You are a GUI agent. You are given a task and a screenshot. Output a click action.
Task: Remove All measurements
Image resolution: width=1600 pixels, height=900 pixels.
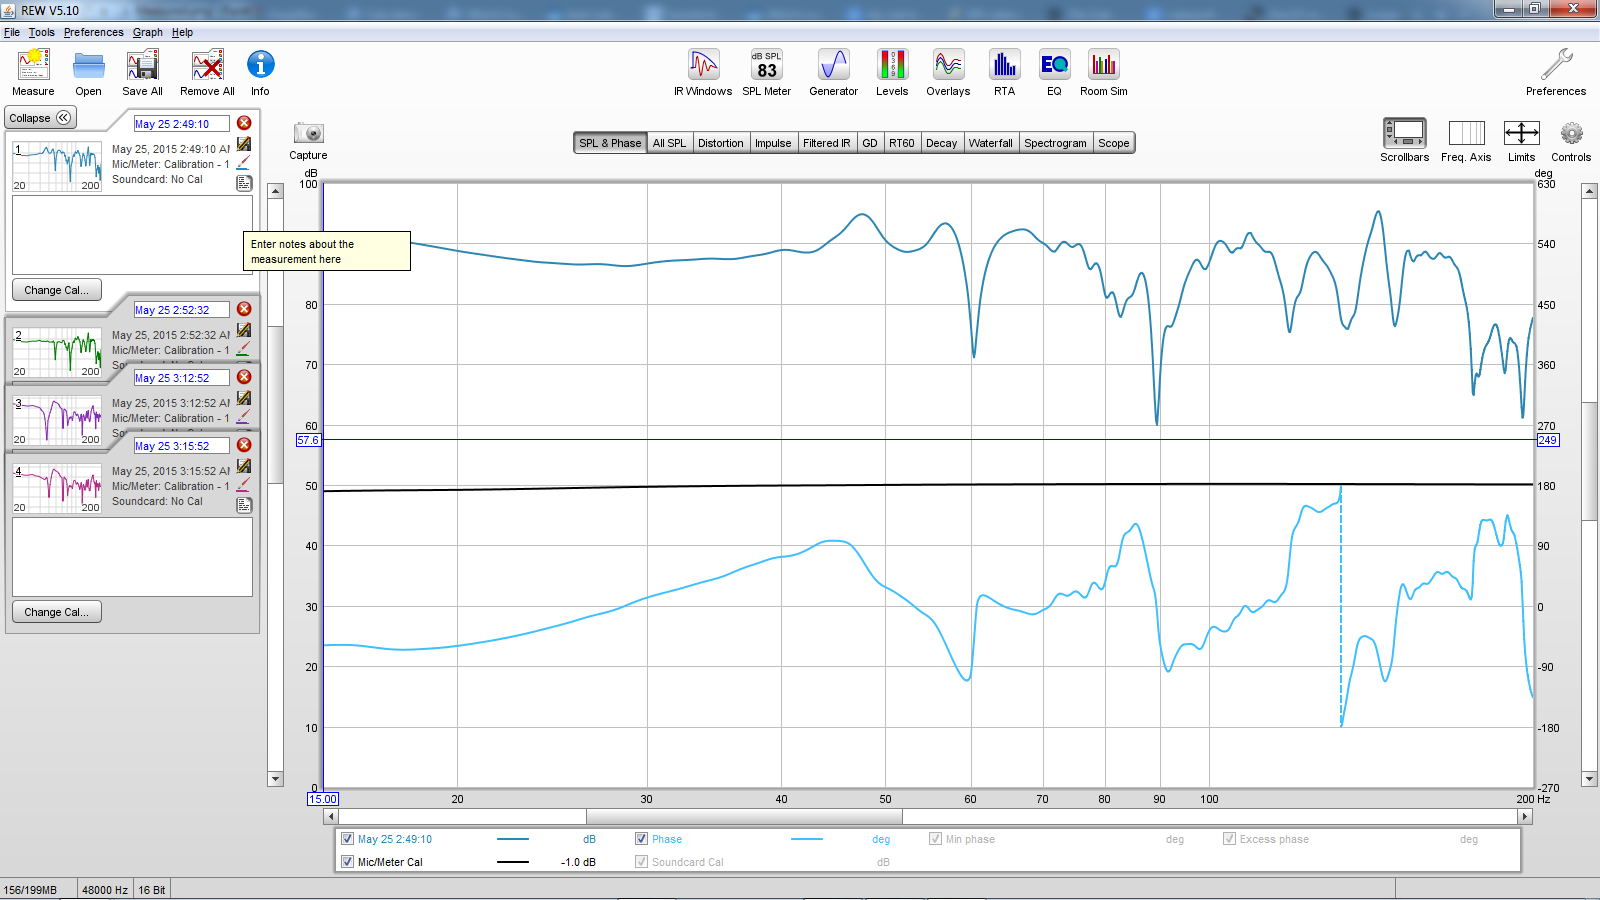[x=207, y=73]
